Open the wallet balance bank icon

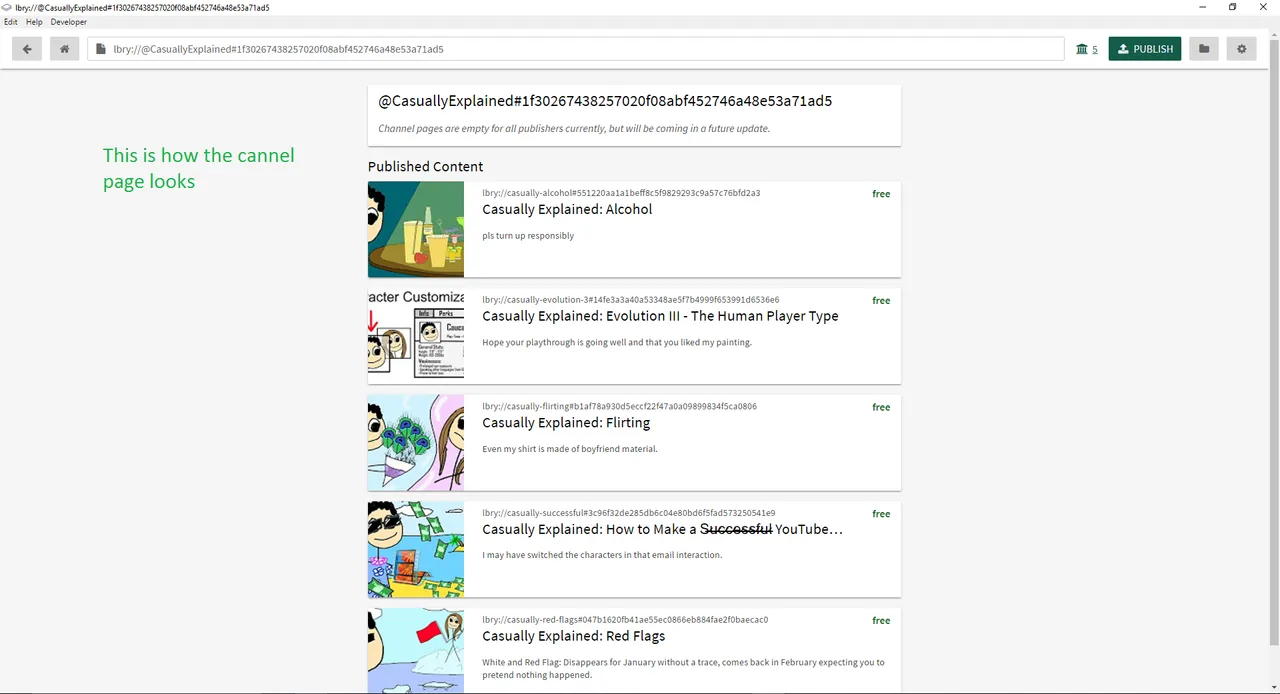[x=1082, y=49]
